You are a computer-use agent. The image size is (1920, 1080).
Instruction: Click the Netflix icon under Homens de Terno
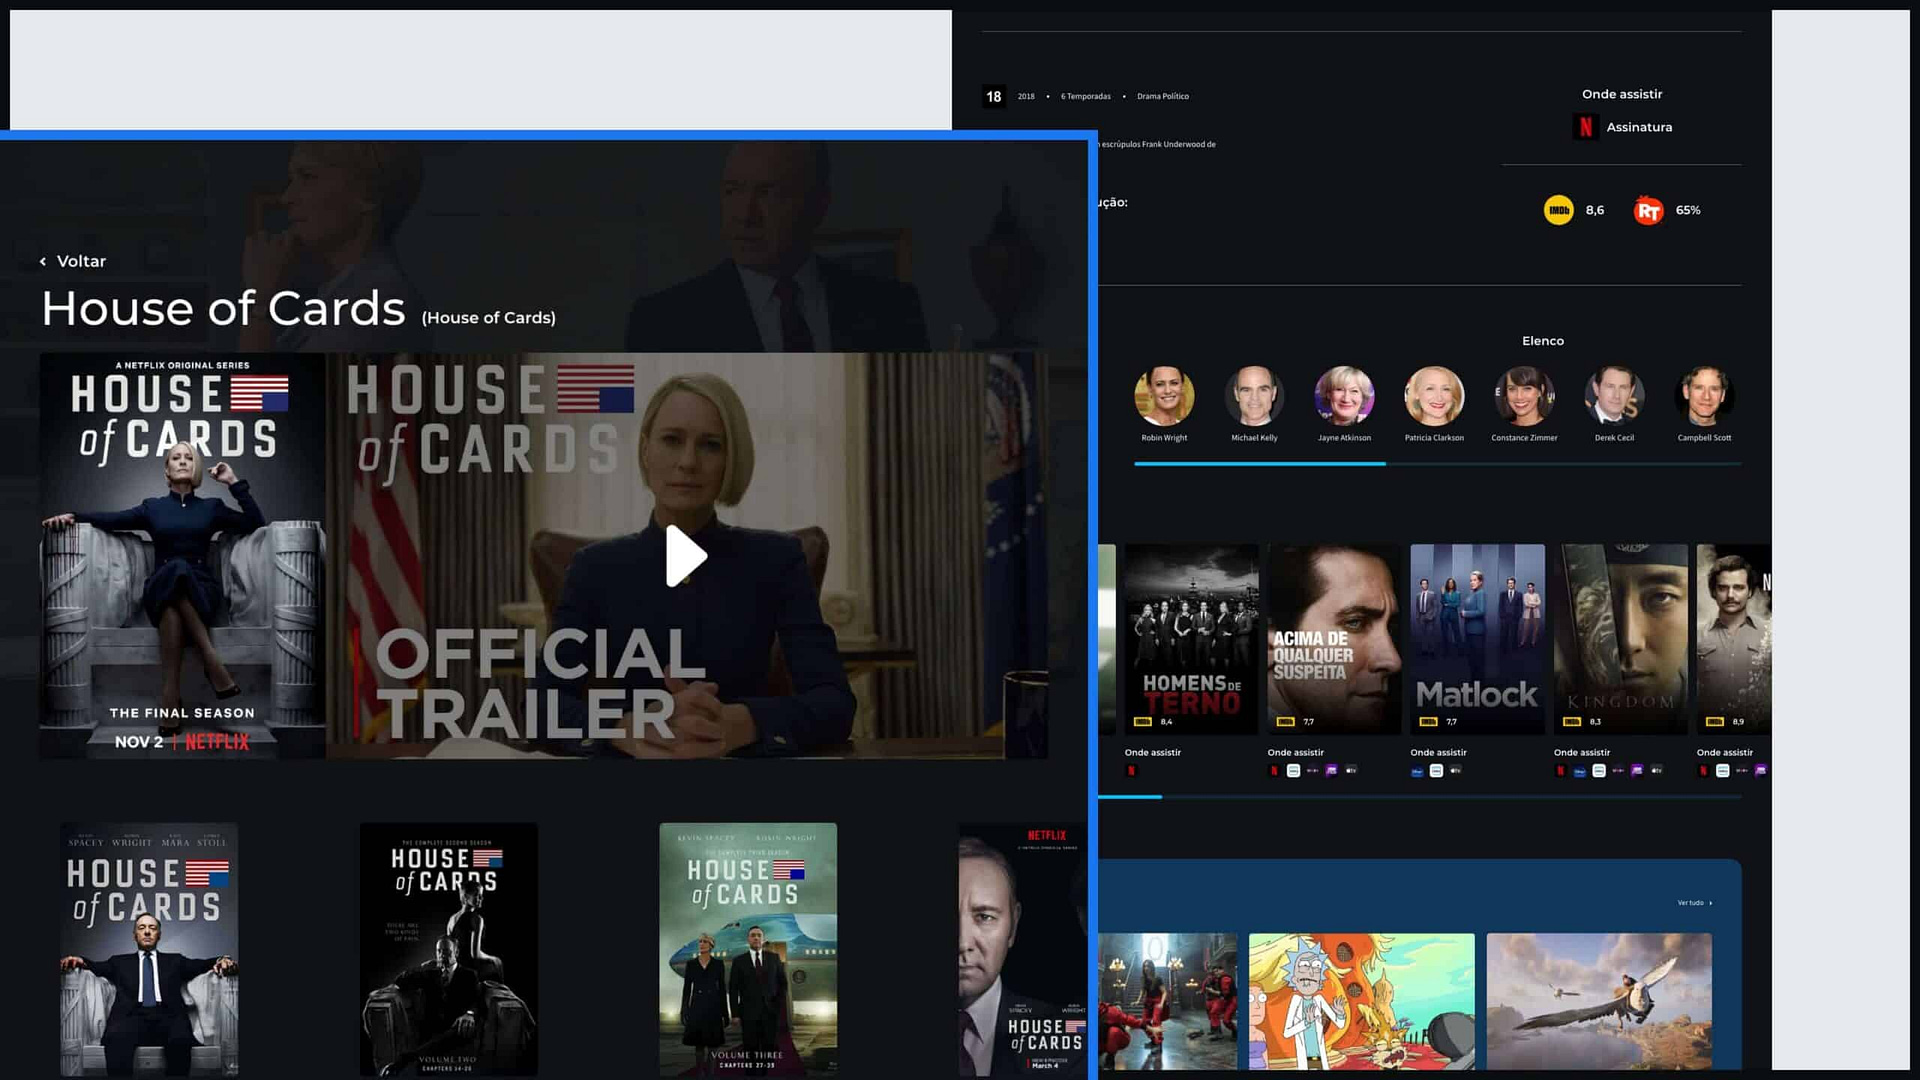[1131, 771]
